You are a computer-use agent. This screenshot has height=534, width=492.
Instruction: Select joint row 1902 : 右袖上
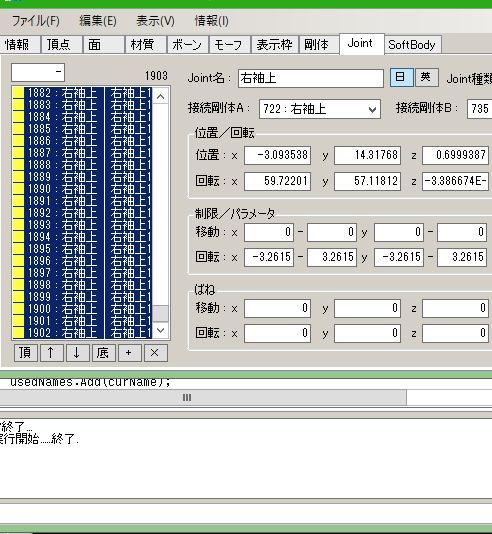(x=82, y=333)
